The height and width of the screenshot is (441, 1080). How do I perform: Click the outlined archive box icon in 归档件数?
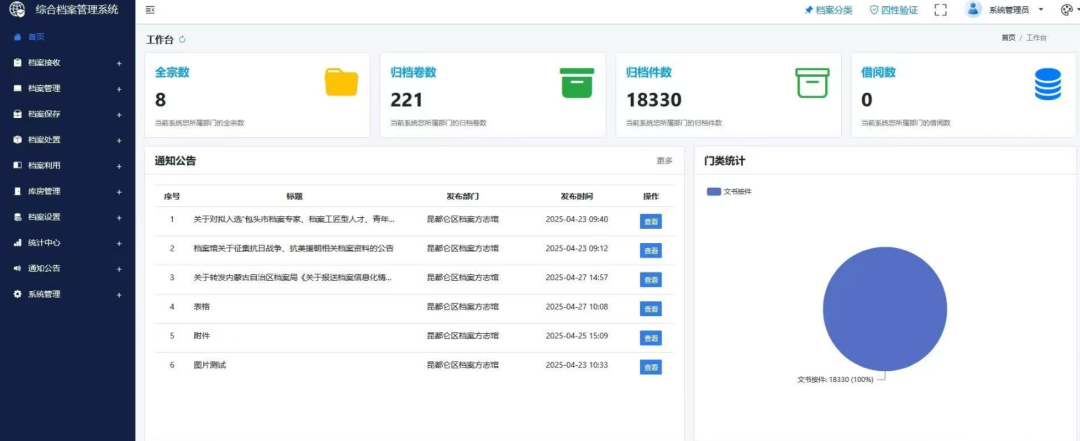pyautogui.click(x=813, y=83)
